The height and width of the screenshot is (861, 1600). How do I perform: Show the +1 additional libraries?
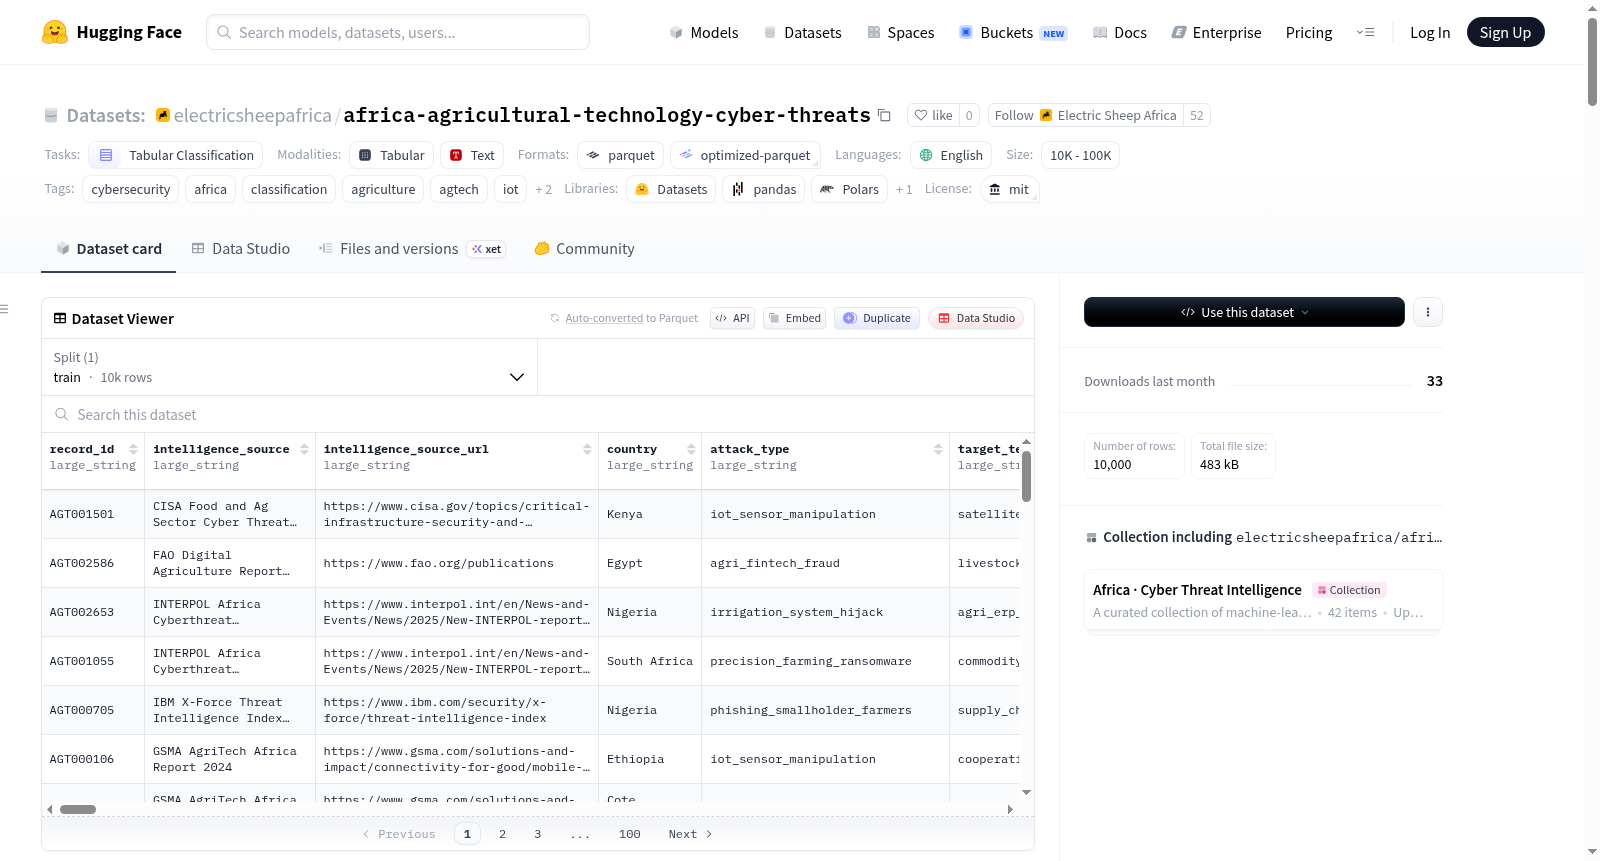(x=904, y=189)
